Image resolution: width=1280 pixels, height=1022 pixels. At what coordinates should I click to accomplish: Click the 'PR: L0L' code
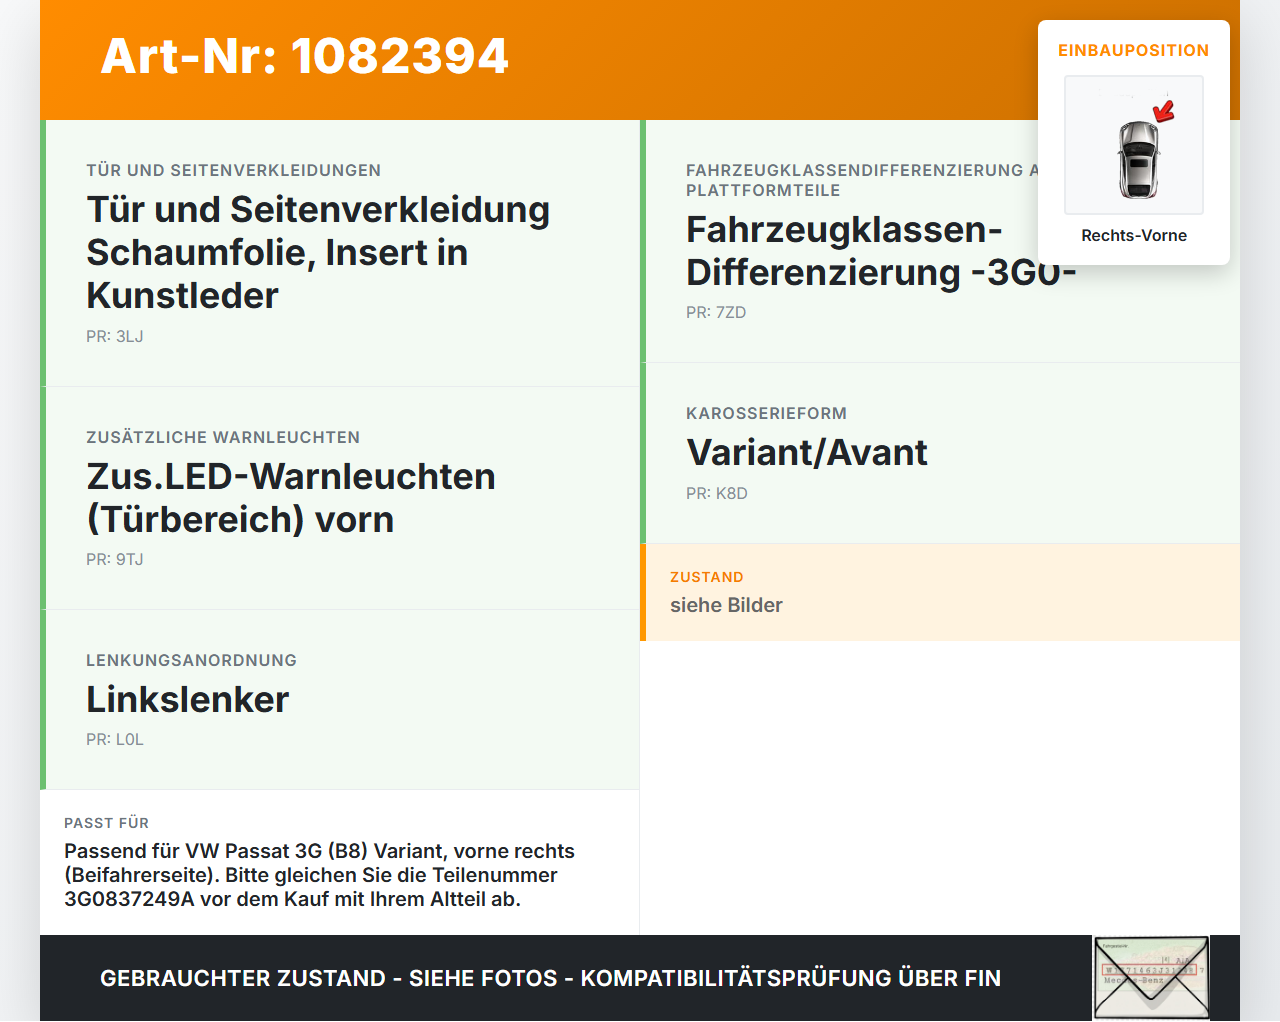(x=115, y=739)
